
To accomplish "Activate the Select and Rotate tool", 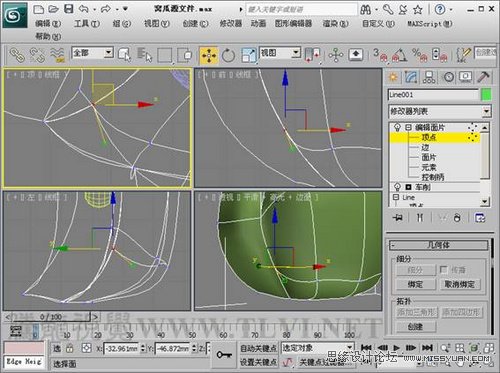I will 228,55.
